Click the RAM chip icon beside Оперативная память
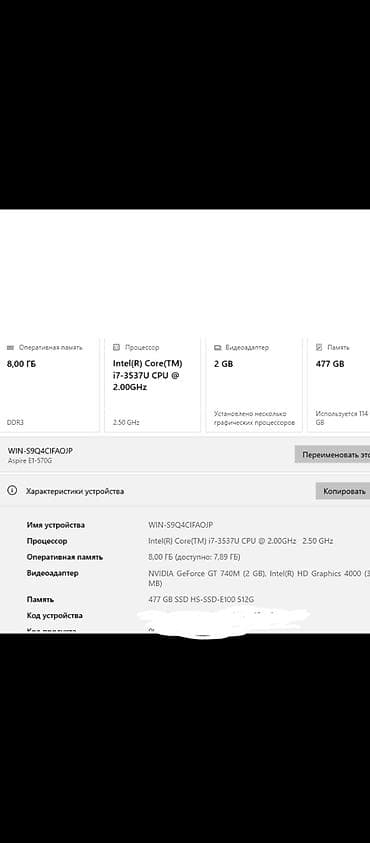Image resolution: width=370 pixels, height=843 pixels. tap(10, 347)
